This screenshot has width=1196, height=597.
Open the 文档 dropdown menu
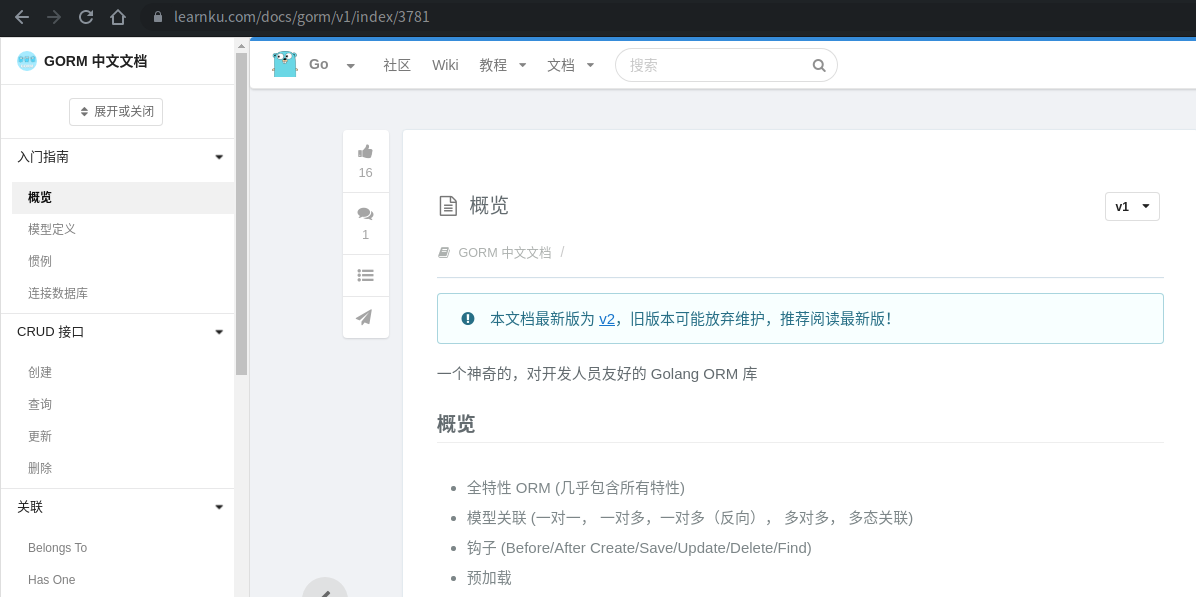[x=571, y=65]
